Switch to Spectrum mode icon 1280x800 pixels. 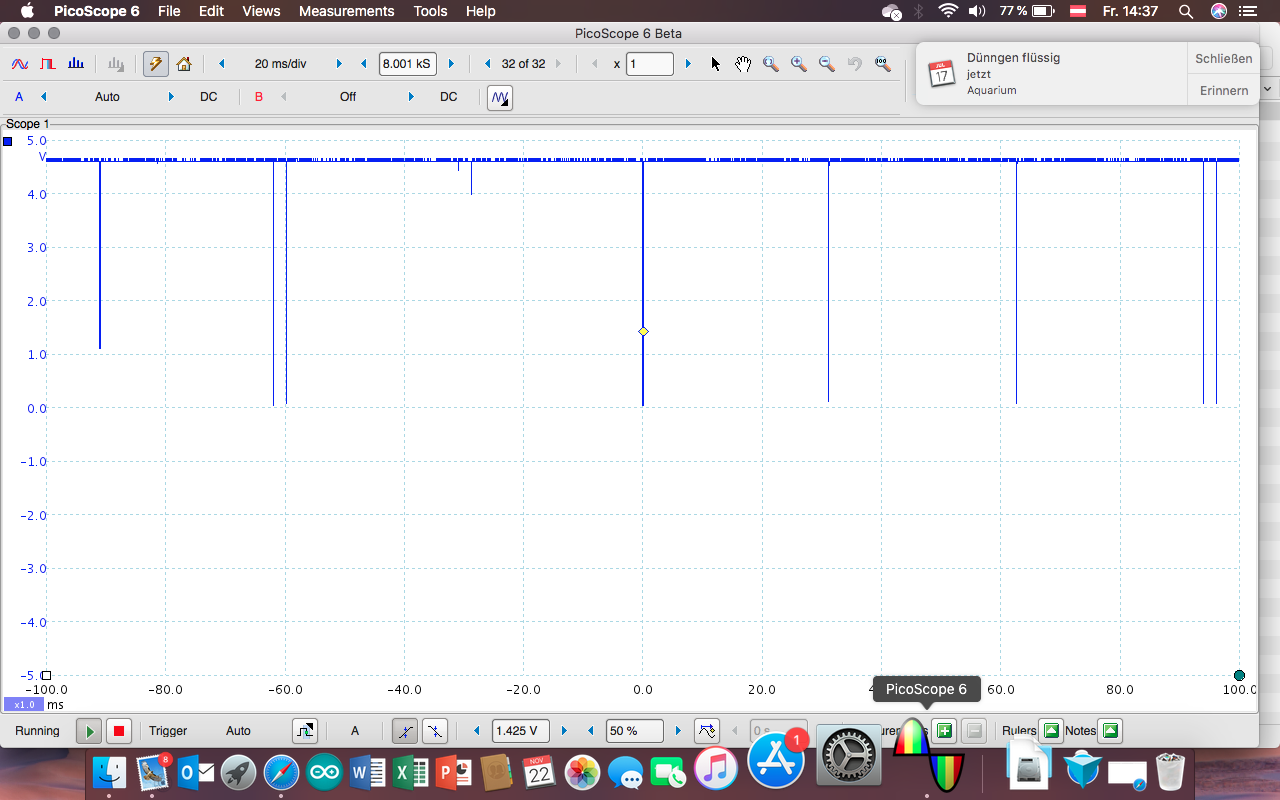pyautogui.click(x=76, y=64)
